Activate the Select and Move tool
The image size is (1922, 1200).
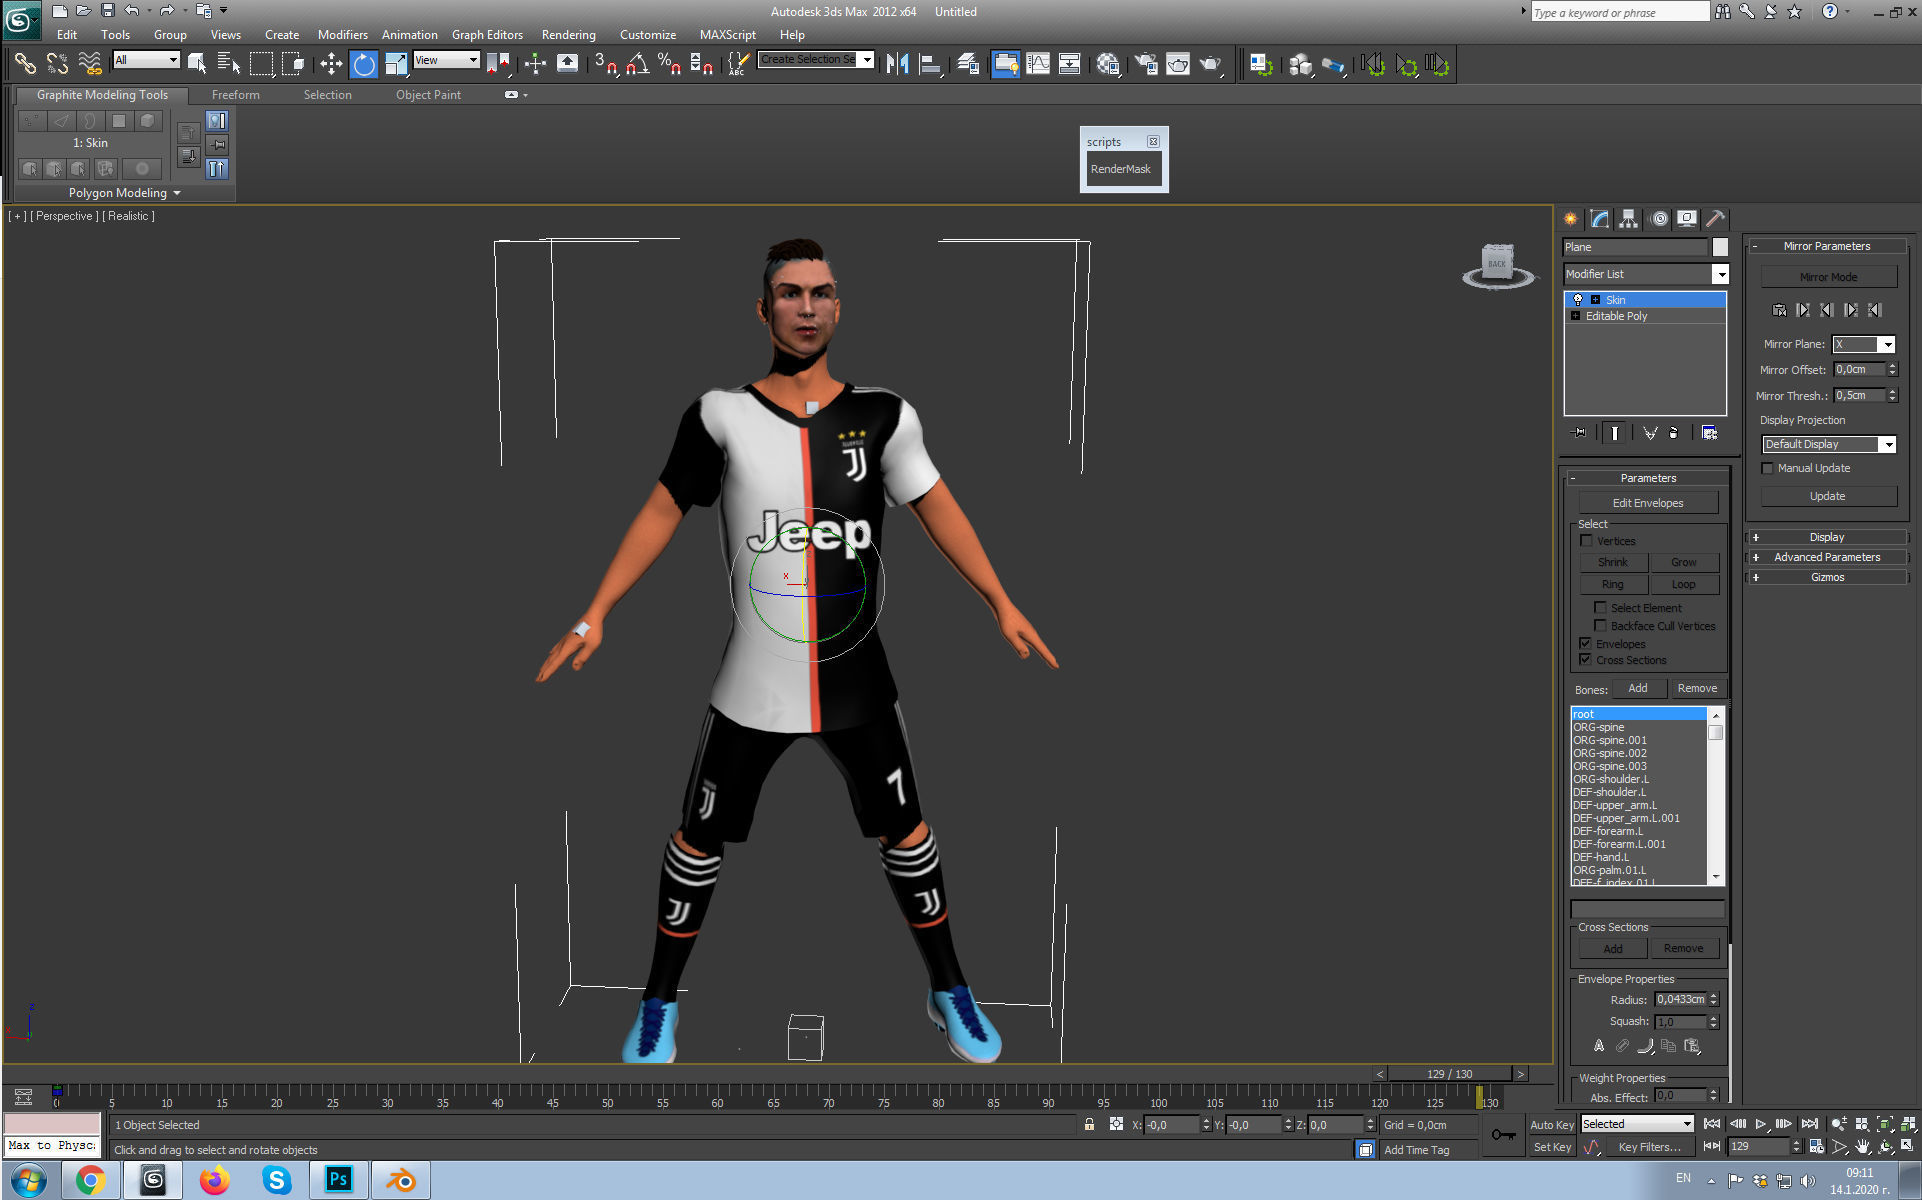[x=330, y=65]
